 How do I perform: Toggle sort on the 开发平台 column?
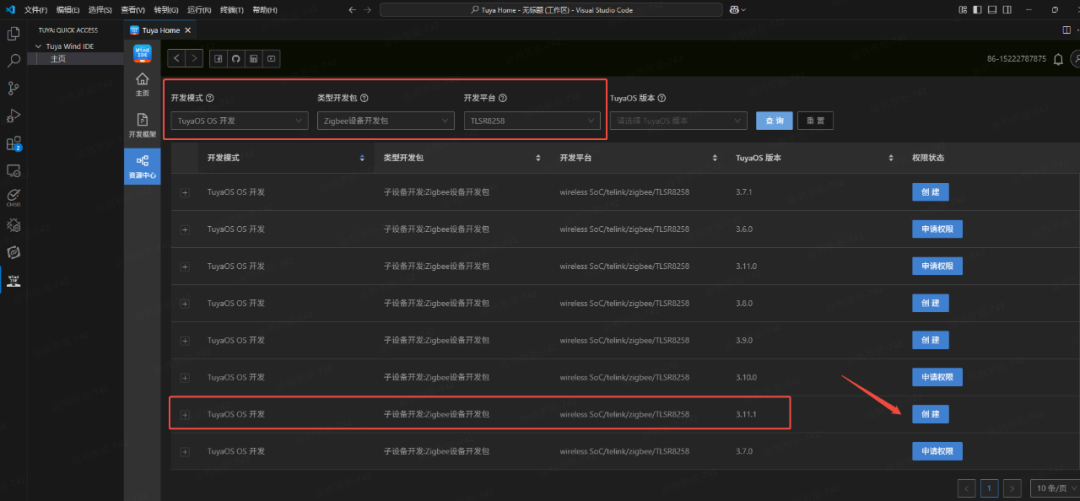coord(716,159)
